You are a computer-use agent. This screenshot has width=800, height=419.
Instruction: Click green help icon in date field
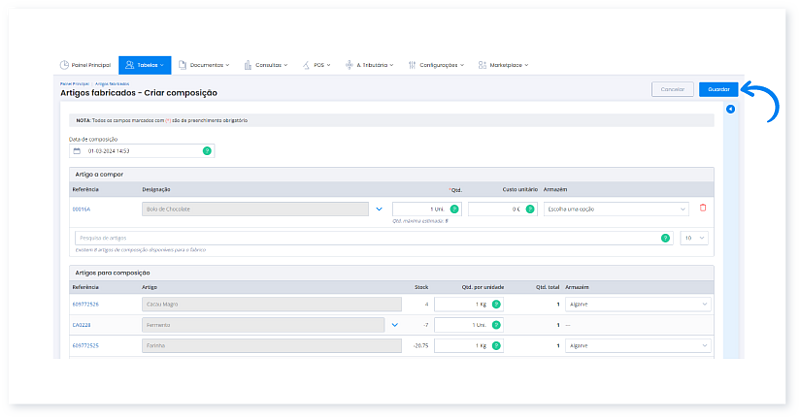(207, 151)
